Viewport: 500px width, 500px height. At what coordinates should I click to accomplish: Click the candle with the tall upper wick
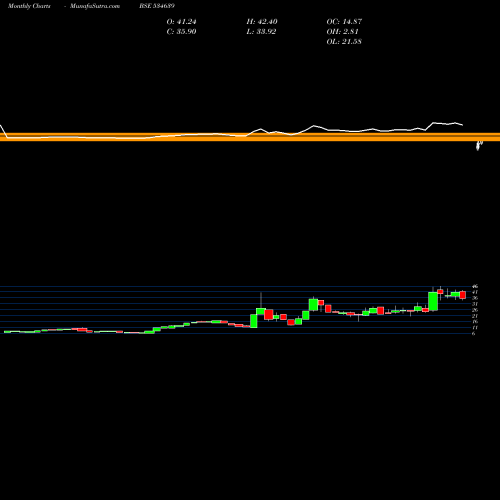point(261,311)
